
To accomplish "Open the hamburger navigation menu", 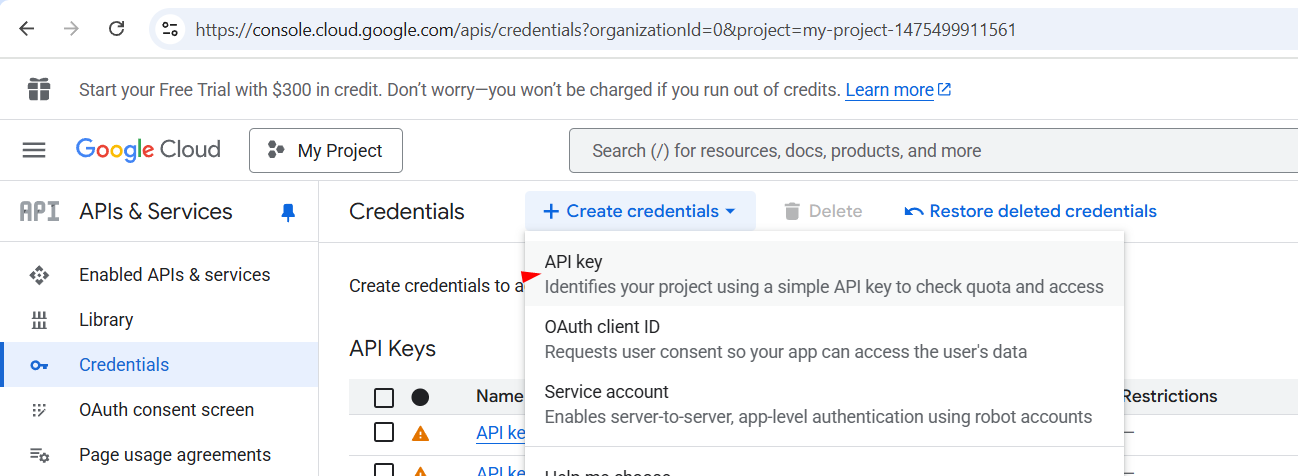I will tap(34, 150).
